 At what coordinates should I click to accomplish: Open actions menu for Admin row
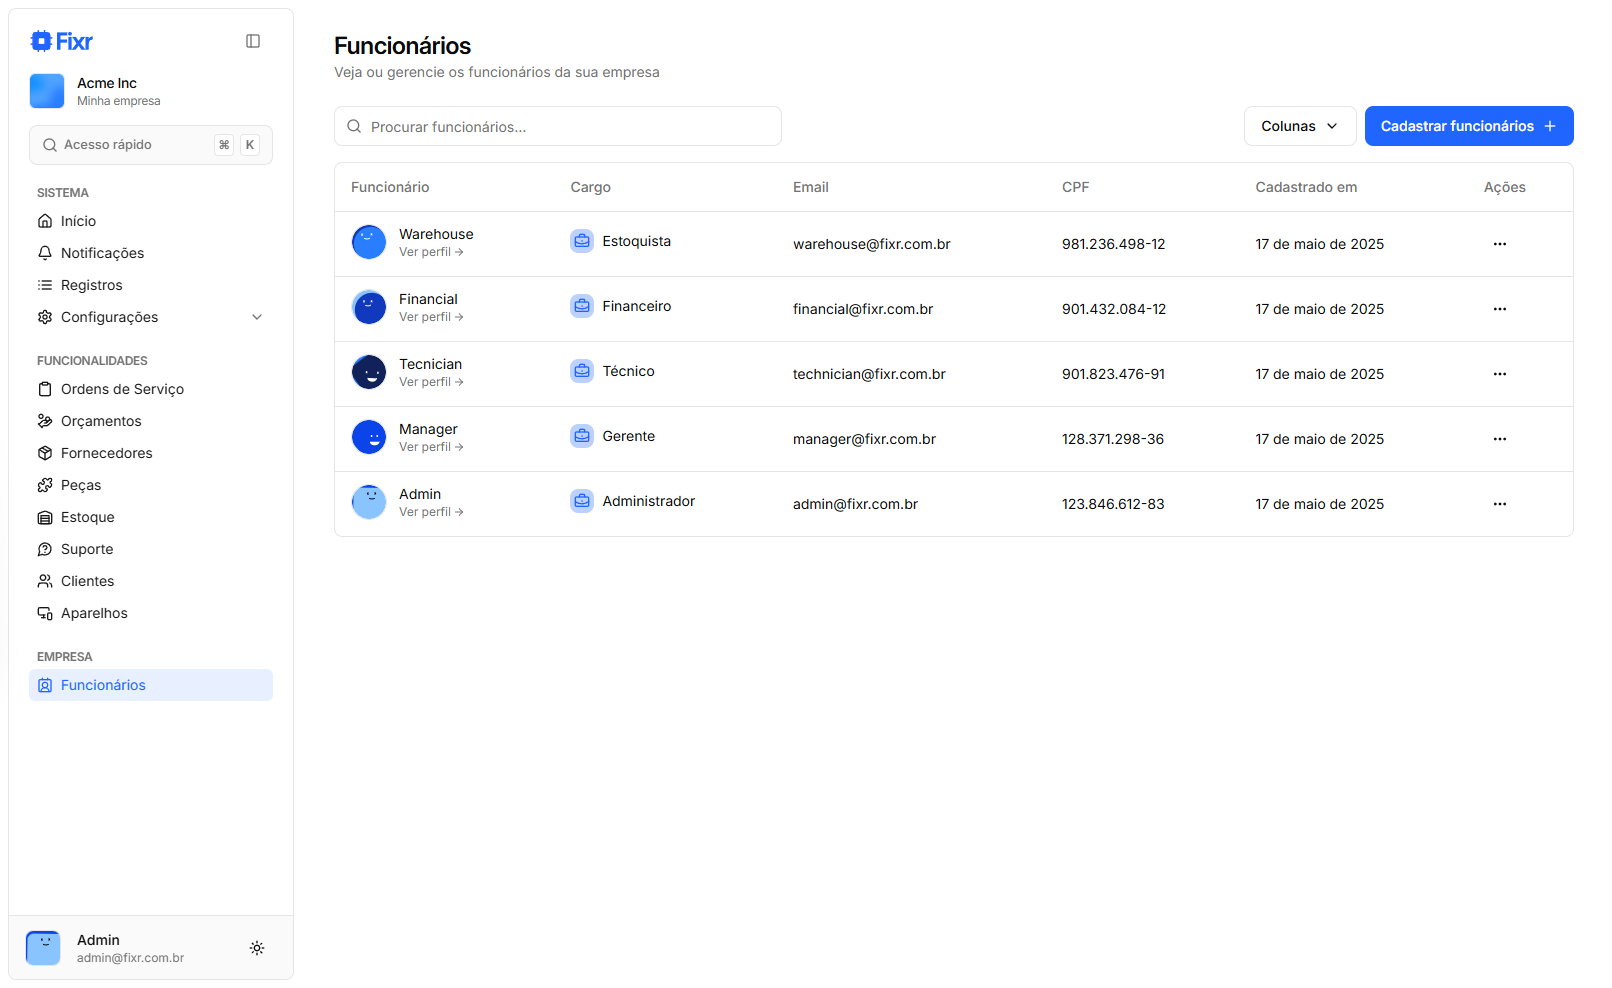coord(1499,504)
